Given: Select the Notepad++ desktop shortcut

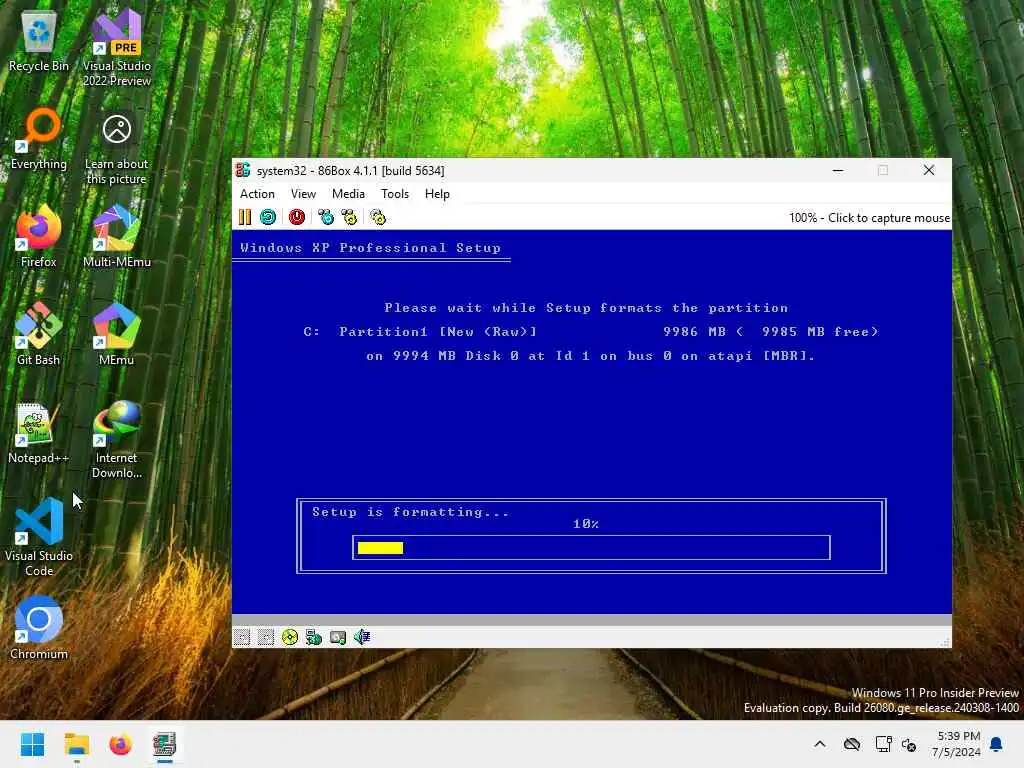Looking at the screenshot, I should pyautogui.click(x=39, y=434).
